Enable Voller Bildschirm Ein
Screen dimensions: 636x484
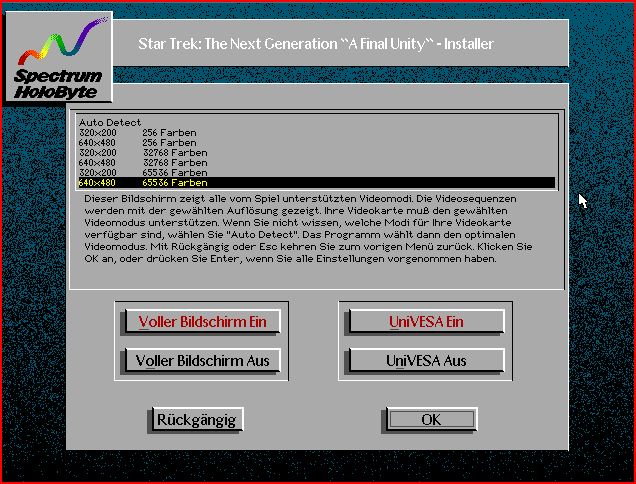tap(201, 322)
